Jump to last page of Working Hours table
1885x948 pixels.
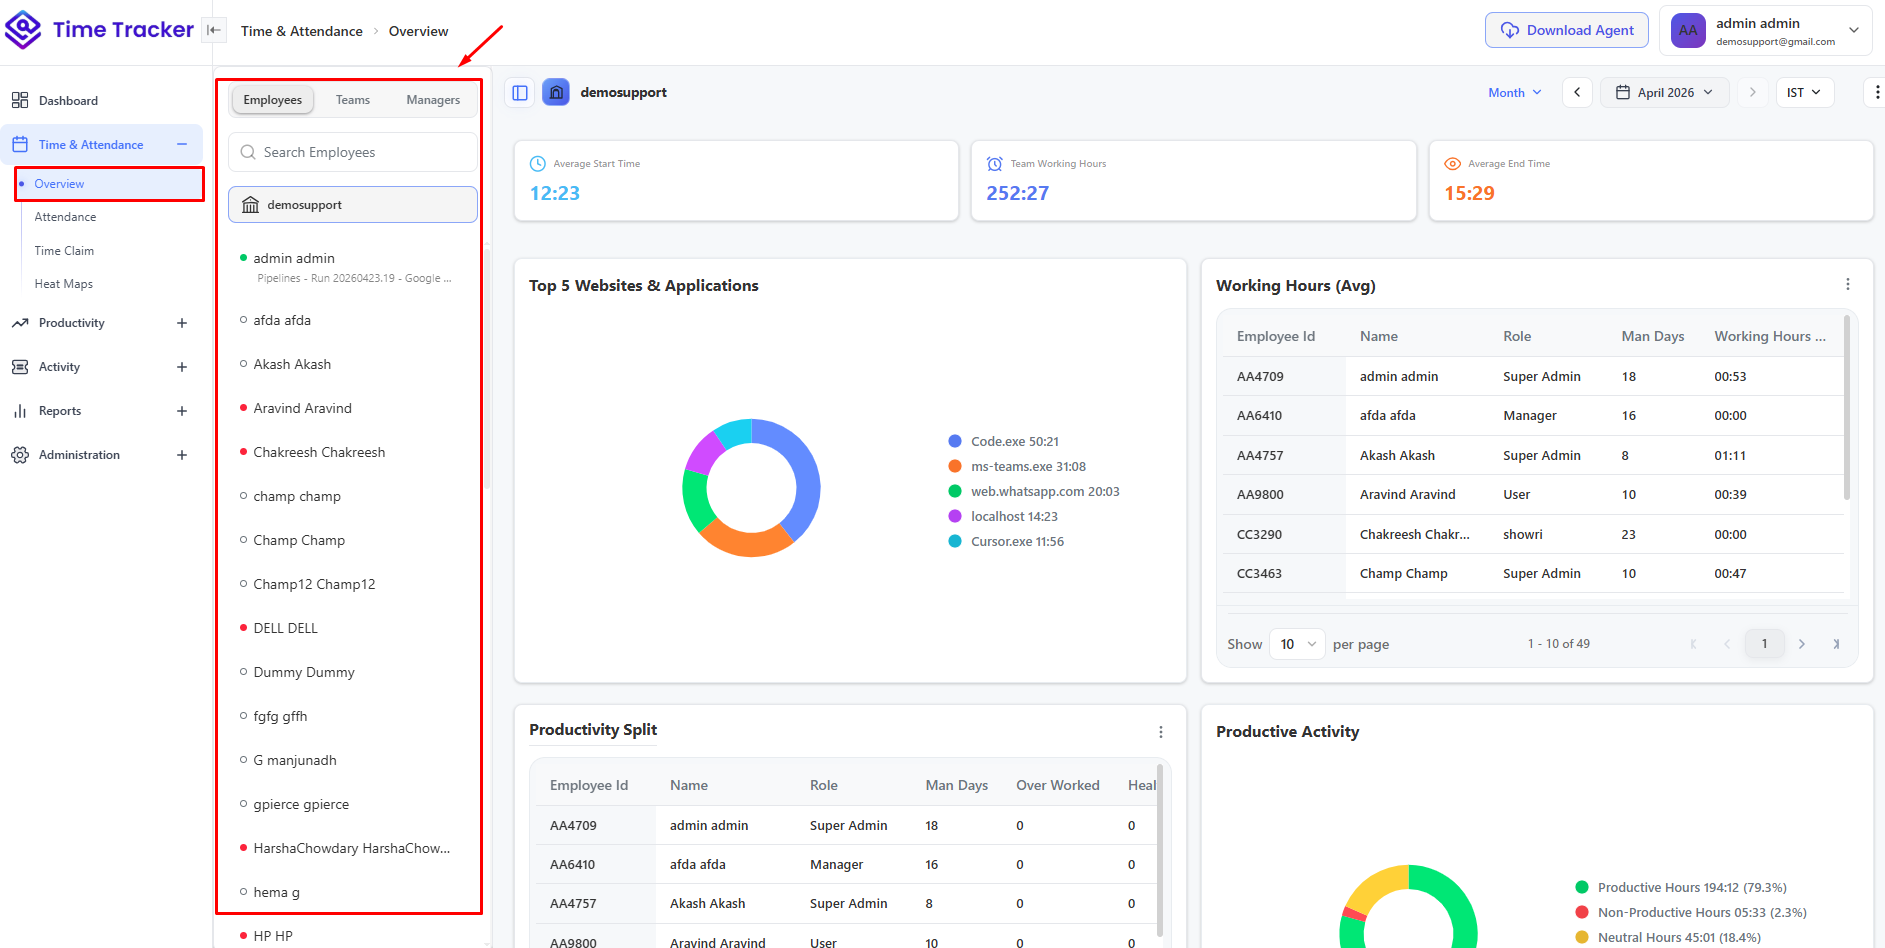pos(1836,644)
